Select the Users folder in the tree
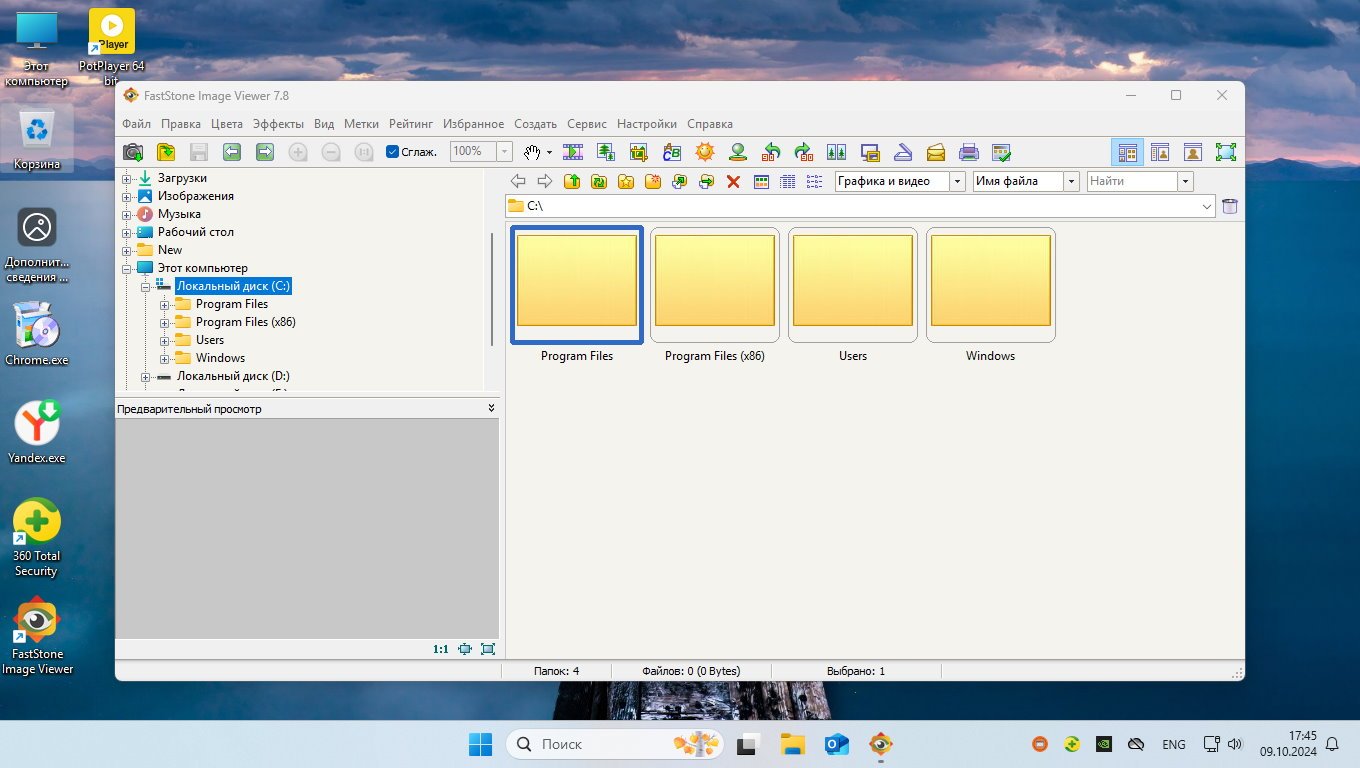This screenshot has height=768, width=1360. click(x=210, y=340)
